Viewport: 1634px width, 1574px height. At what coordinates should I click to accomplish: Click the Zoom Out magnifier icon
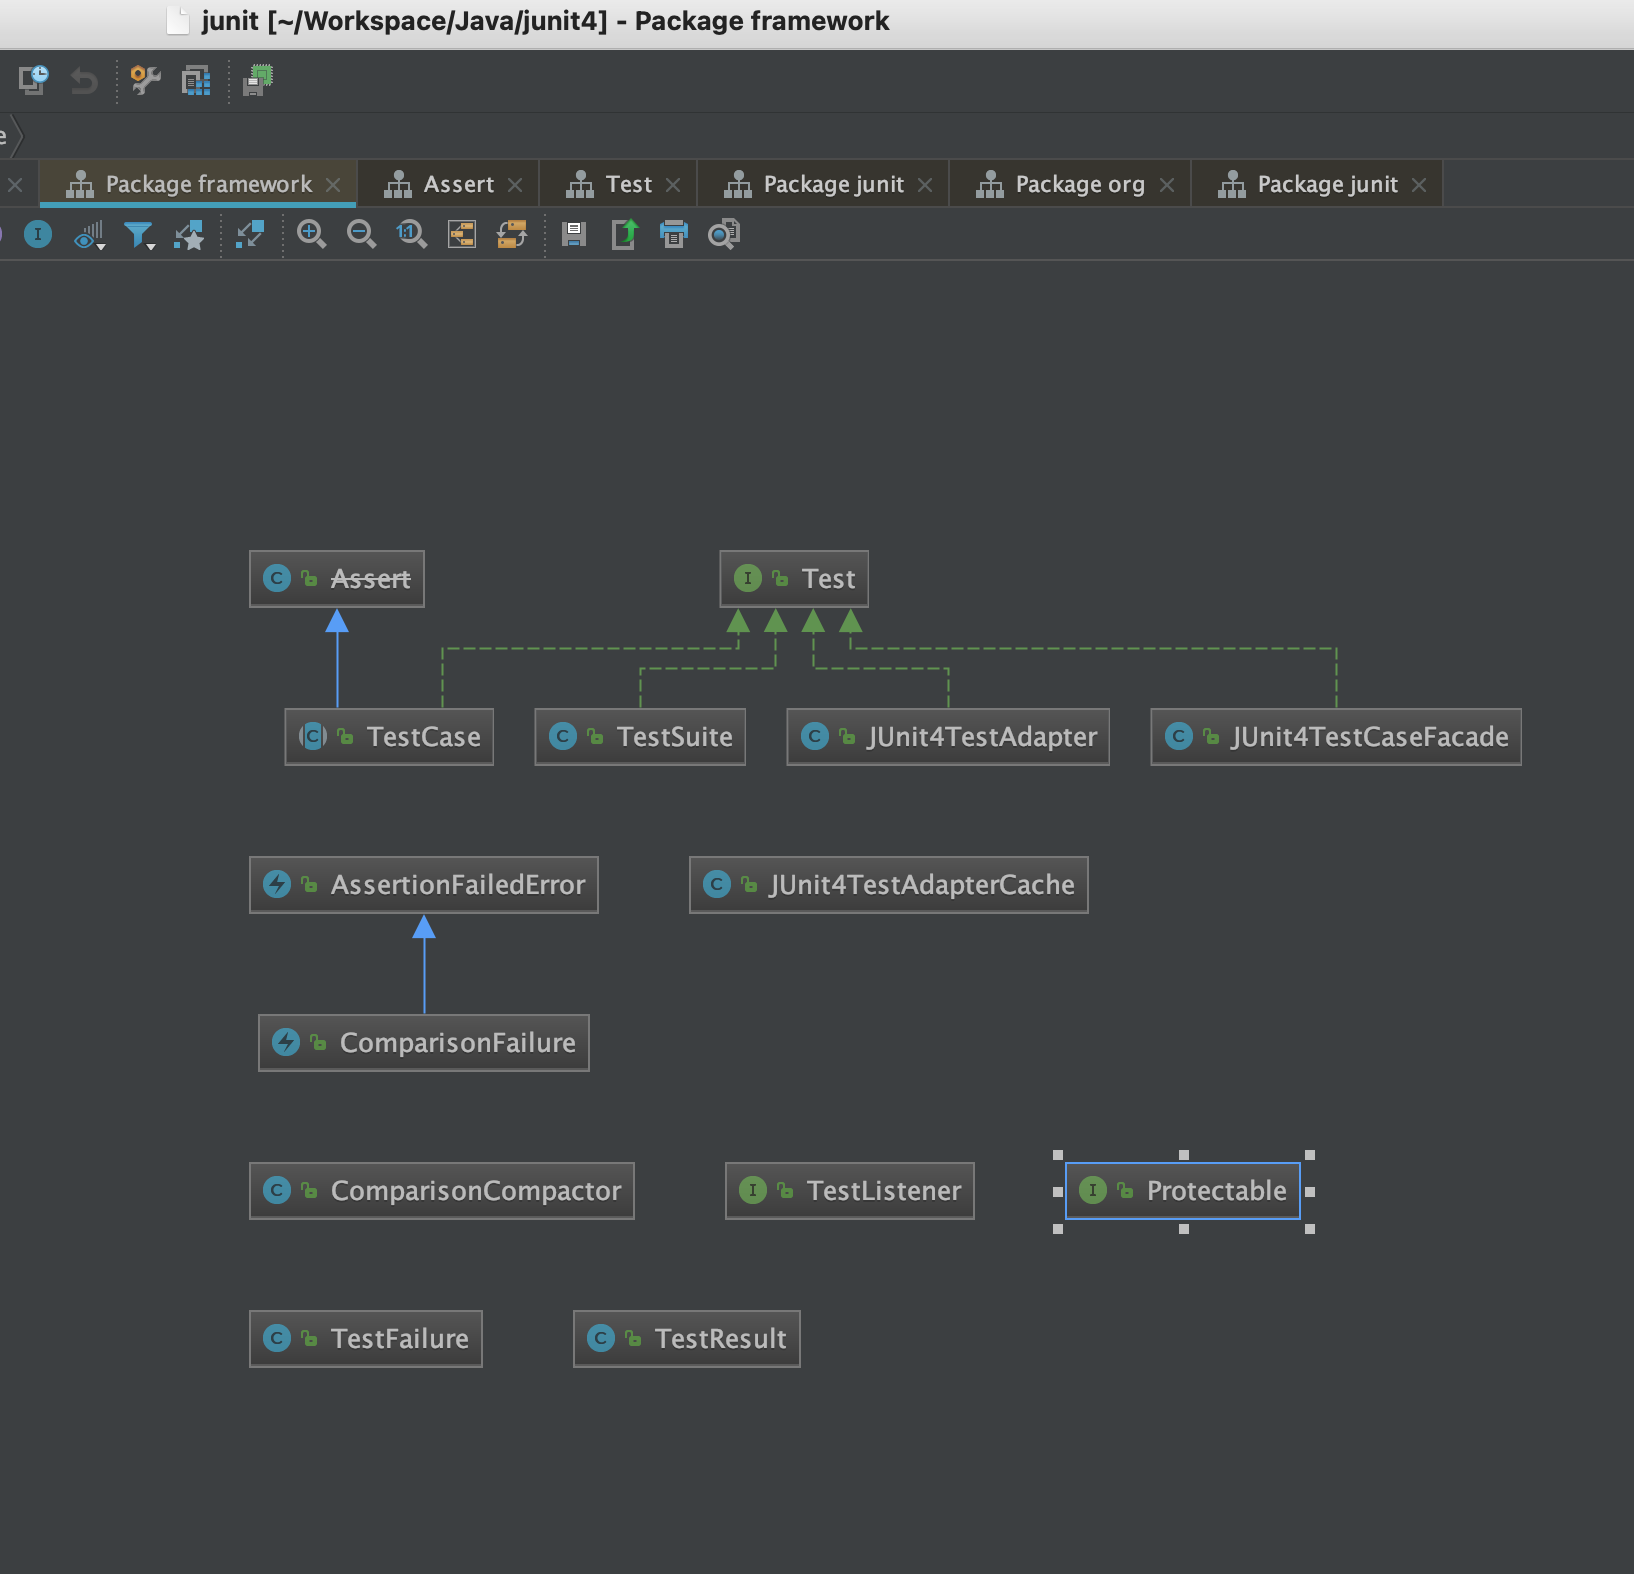[x=361, y=235]
